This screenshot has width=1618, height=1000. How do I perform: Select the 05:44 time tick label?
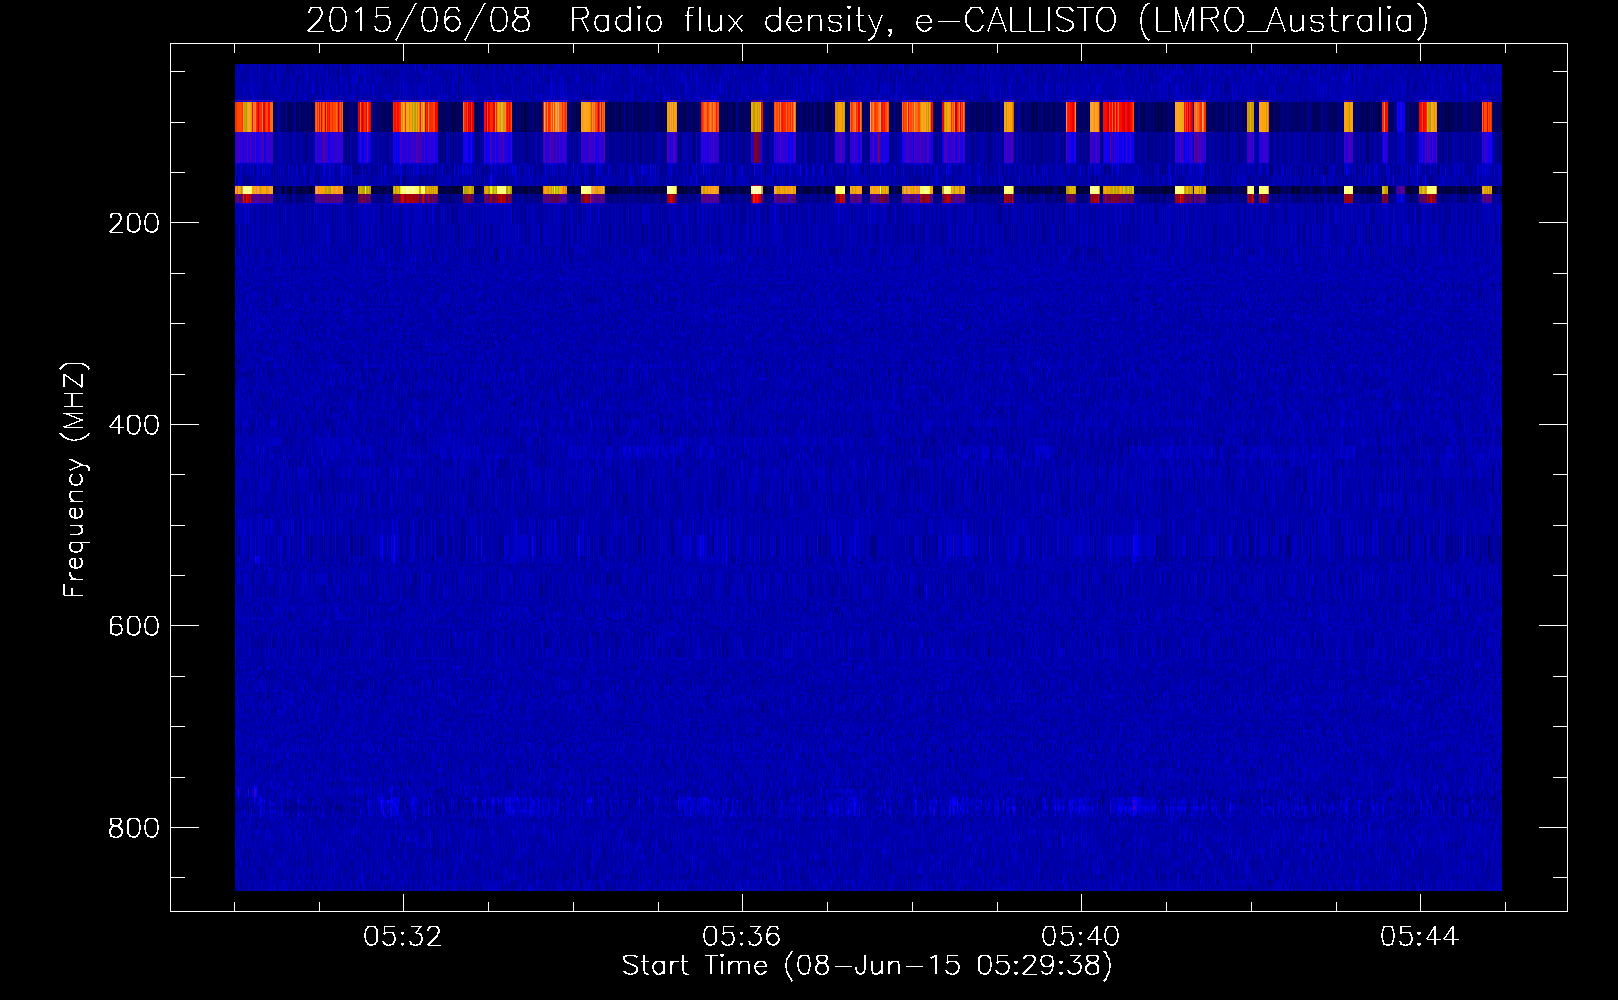1420,937
